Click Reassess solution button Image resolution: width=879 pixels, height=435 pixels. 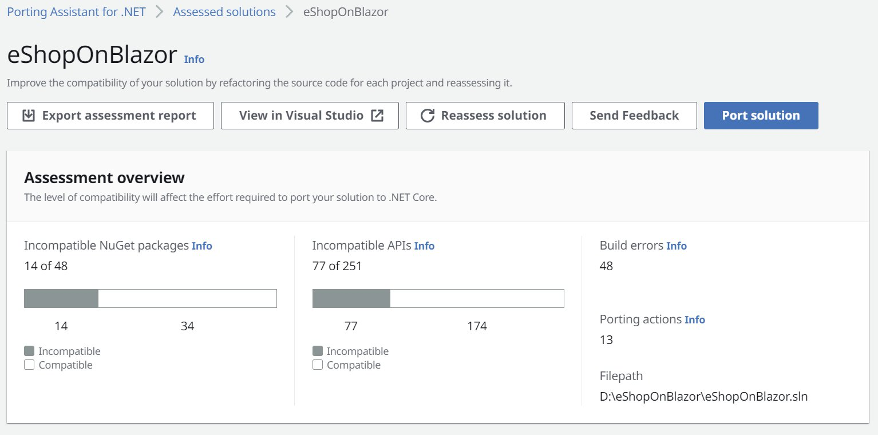485,115
